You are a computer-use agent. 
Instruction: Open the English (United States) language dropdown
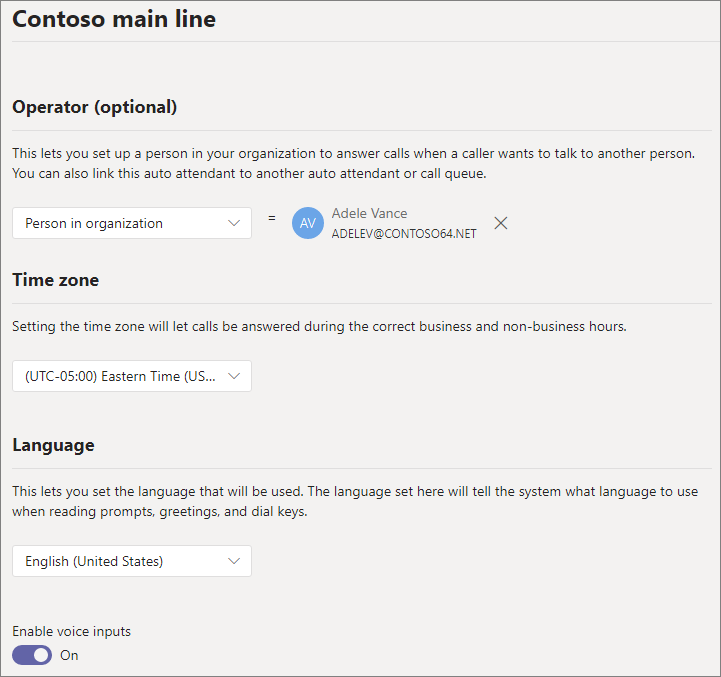tap(132, 561)
